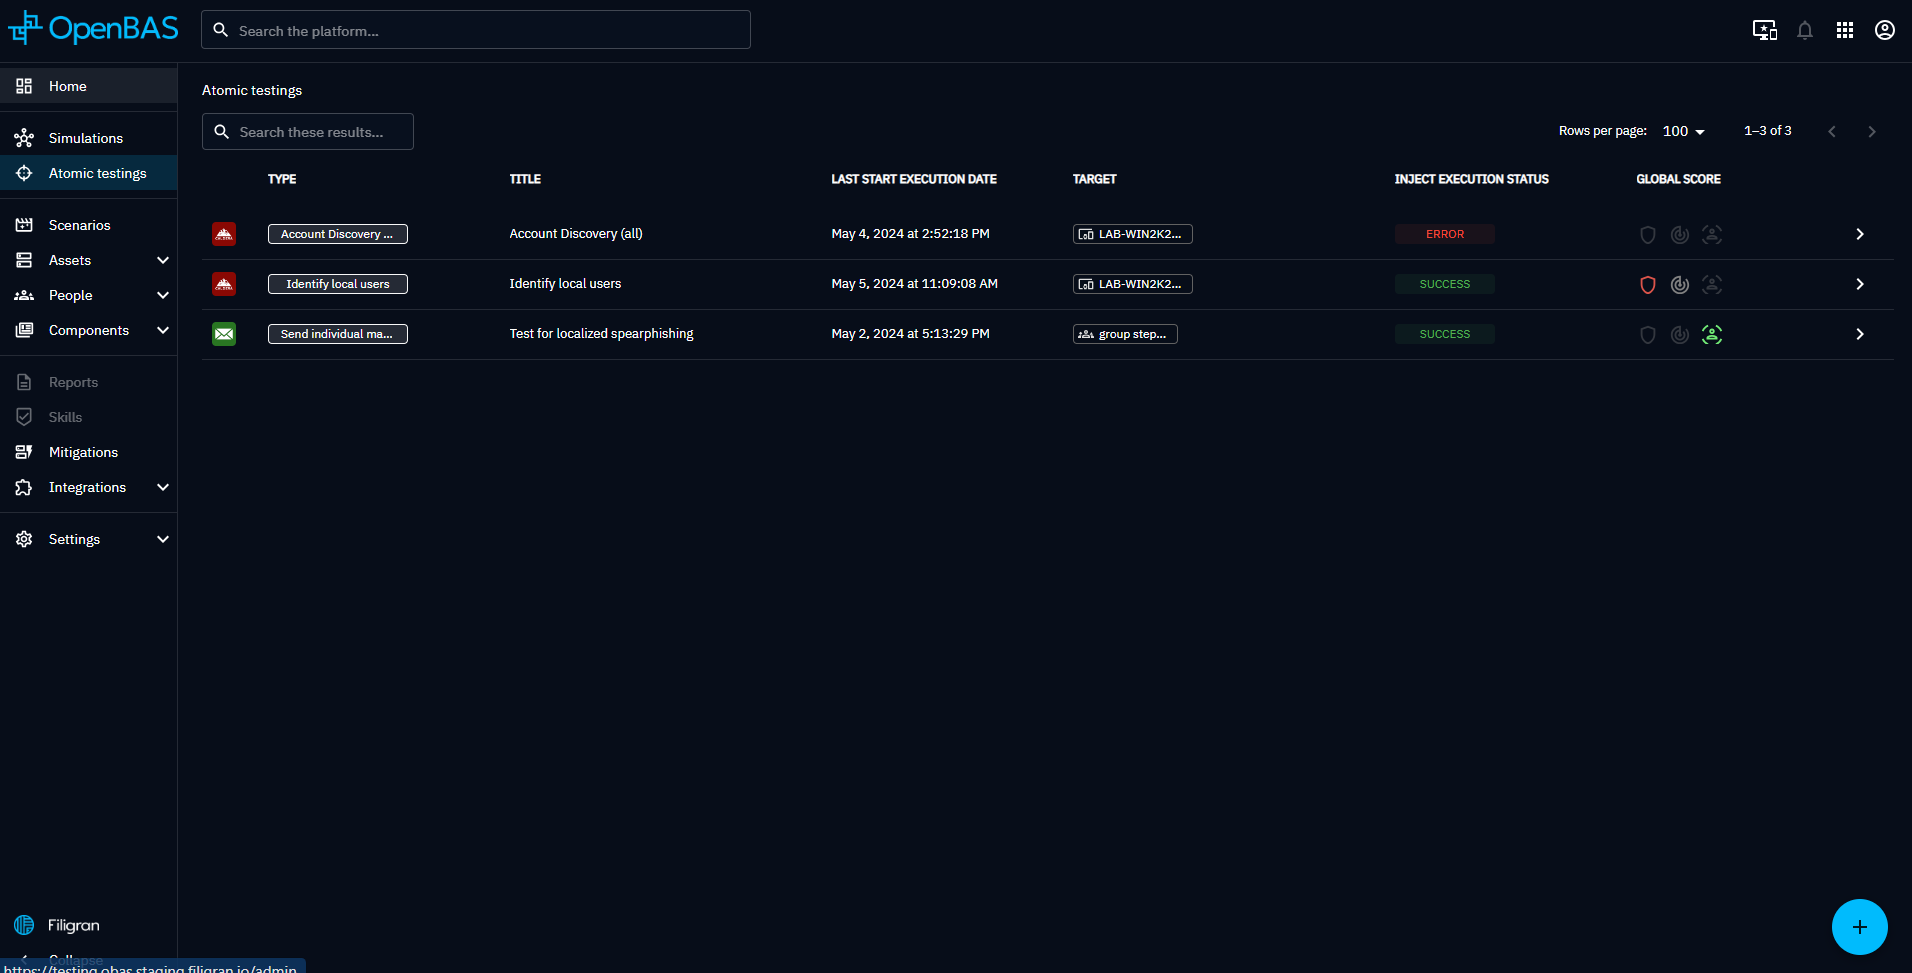Screen dimensions: 1912x973
Task: Open the apps grid menu icon
Action: click(x=1844, y=30)
